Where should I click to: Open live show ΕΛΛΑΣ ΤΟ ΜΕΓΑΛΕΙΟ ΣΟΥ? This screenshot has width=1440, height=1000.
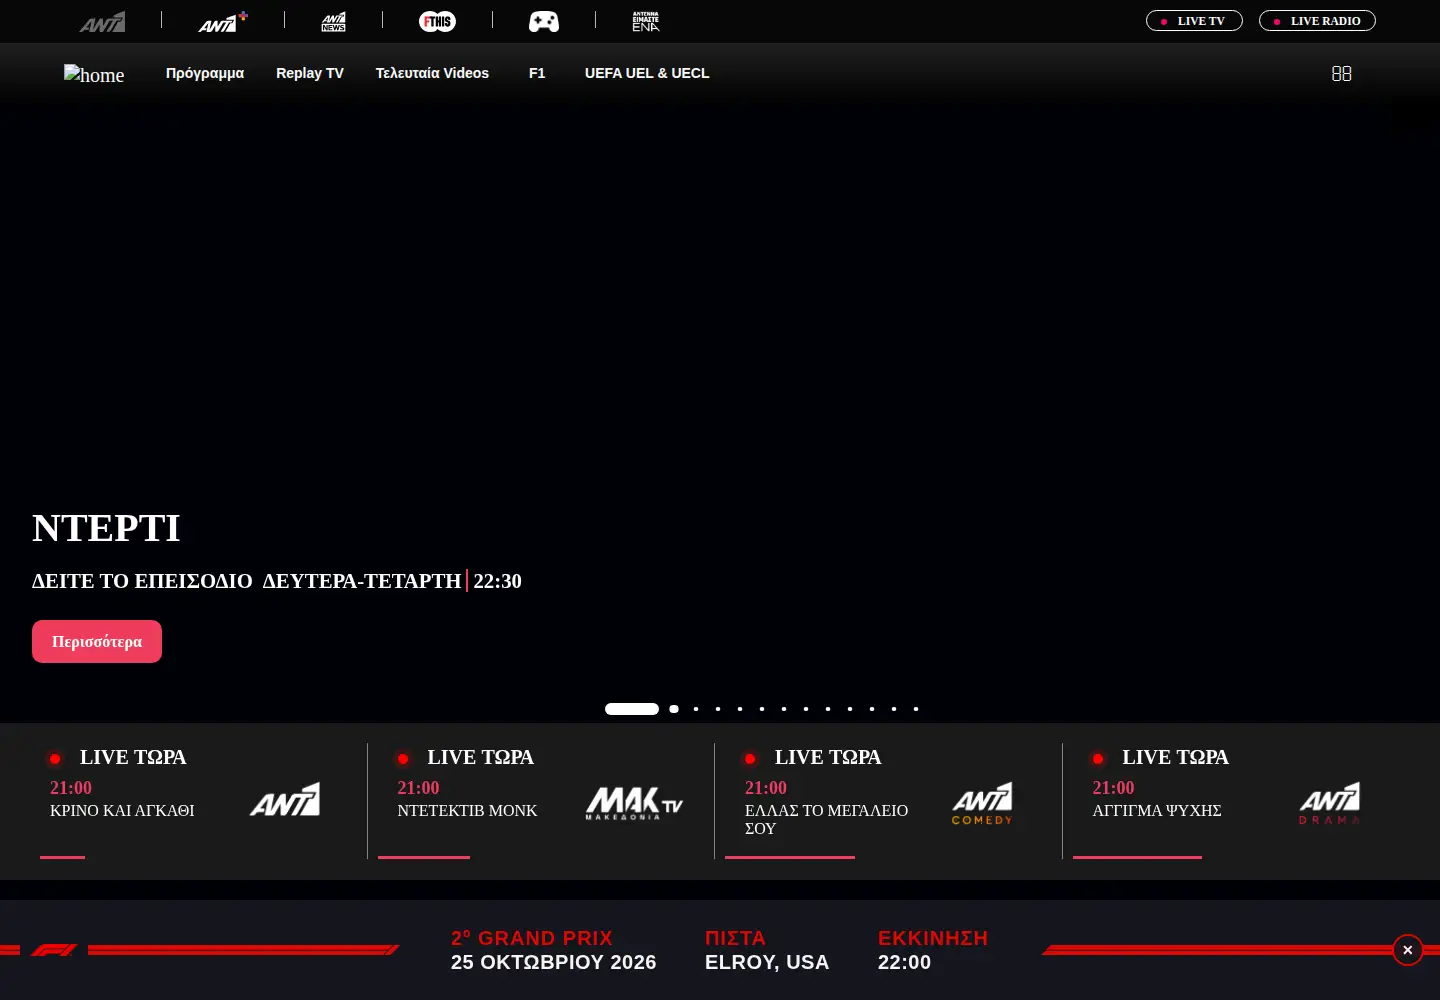click(827, 819)
